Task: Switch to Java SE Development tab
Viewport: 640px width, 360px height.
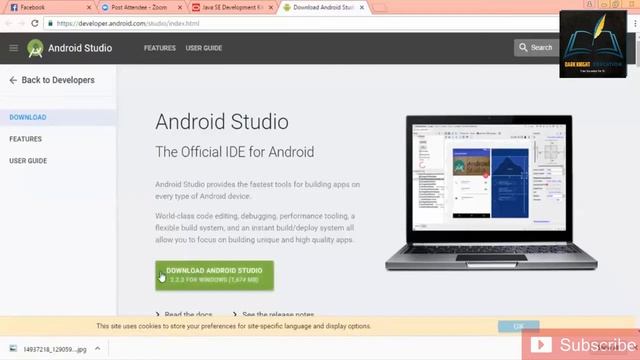Action: 233,7
